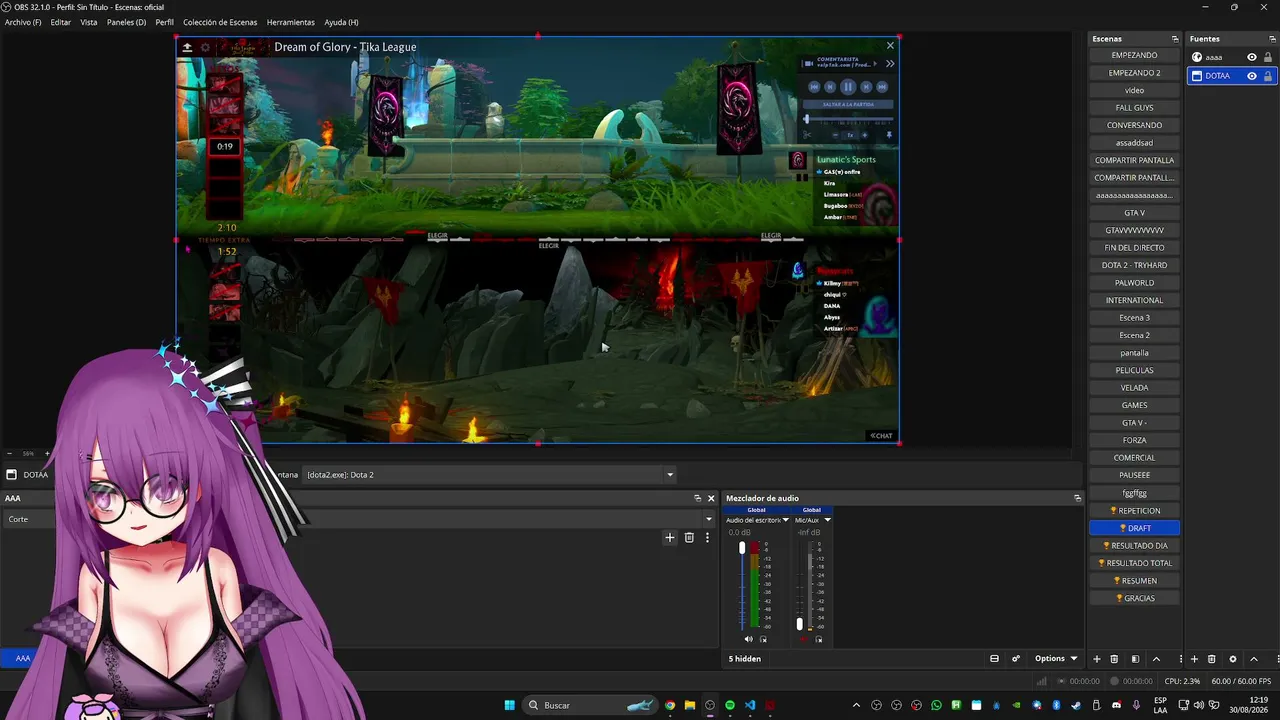The width and height of the screenshot is (1280, 720).
Task: Open File Explorer from the taskbar
Action: pos(690,705)
